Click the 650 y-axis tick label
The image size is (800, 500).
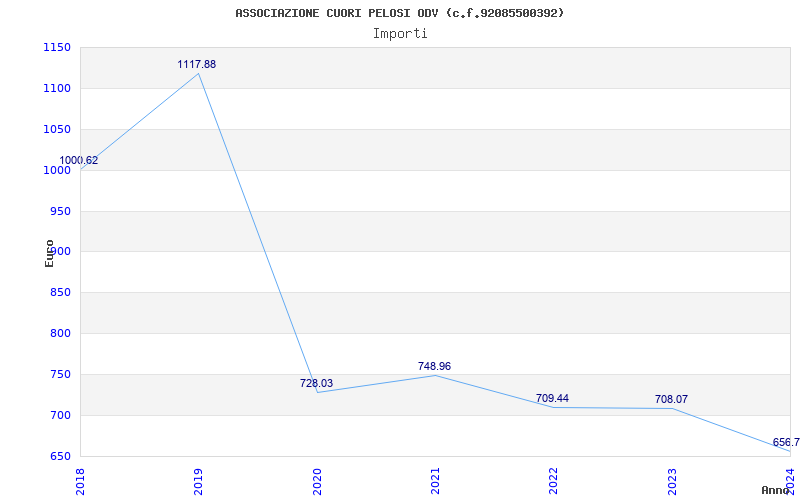coord(60,456)
